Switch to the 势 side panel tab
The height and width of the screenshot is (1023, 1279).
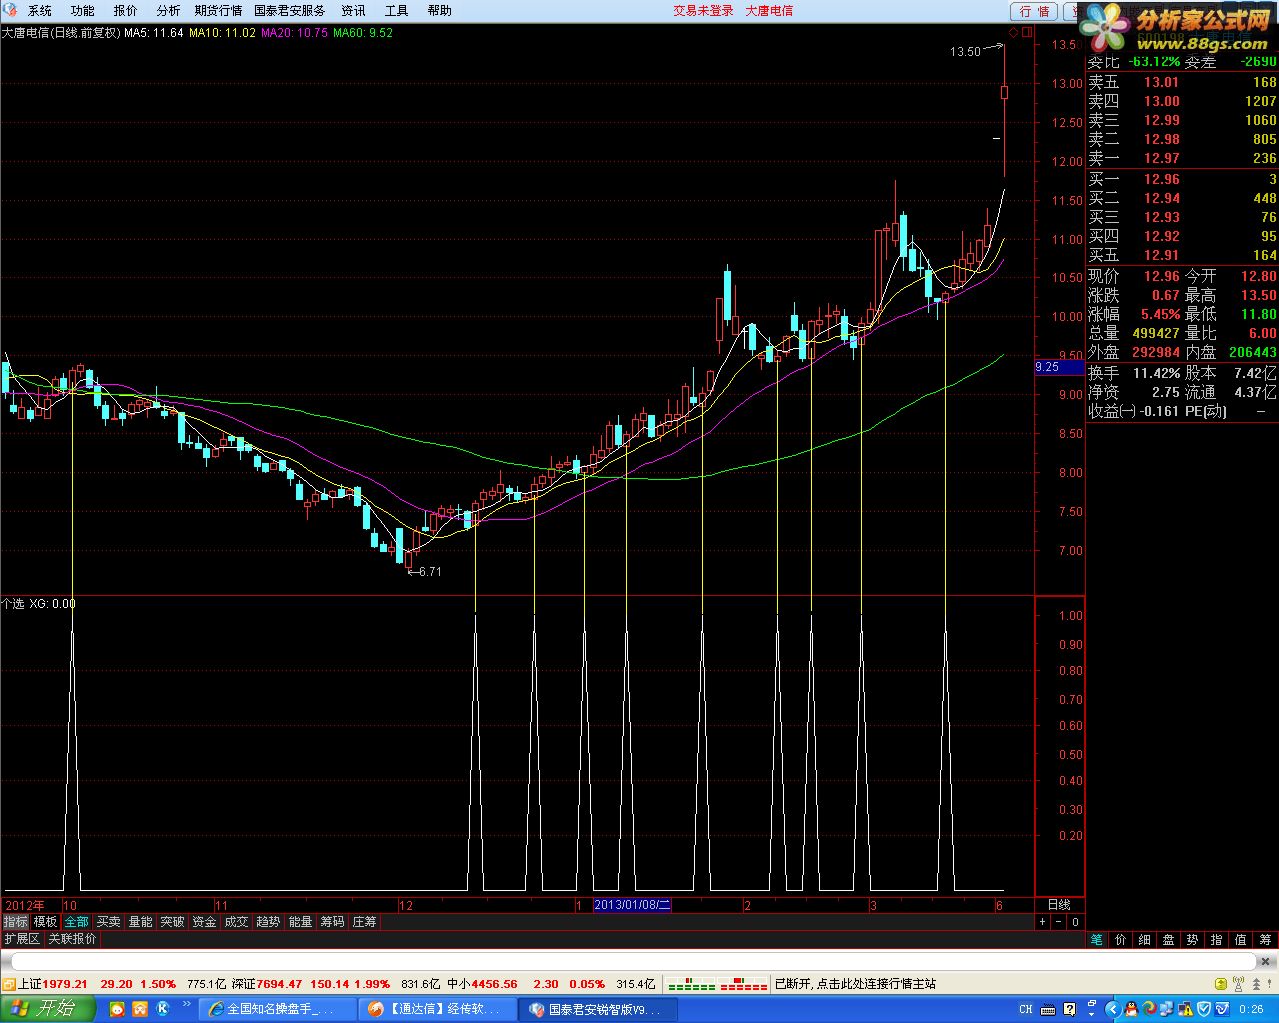click(1193, 940)
